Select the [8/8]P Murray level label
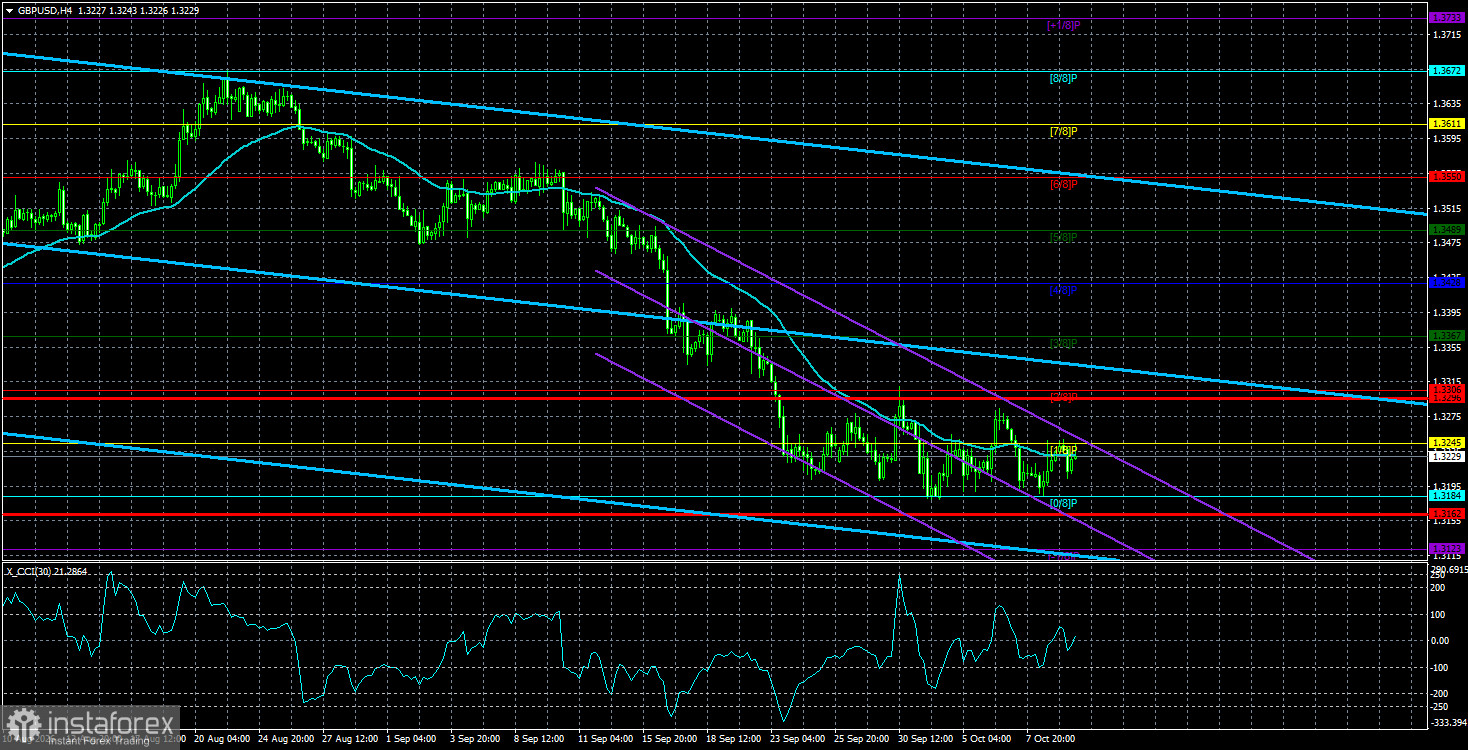 (x=1063, y=78)
